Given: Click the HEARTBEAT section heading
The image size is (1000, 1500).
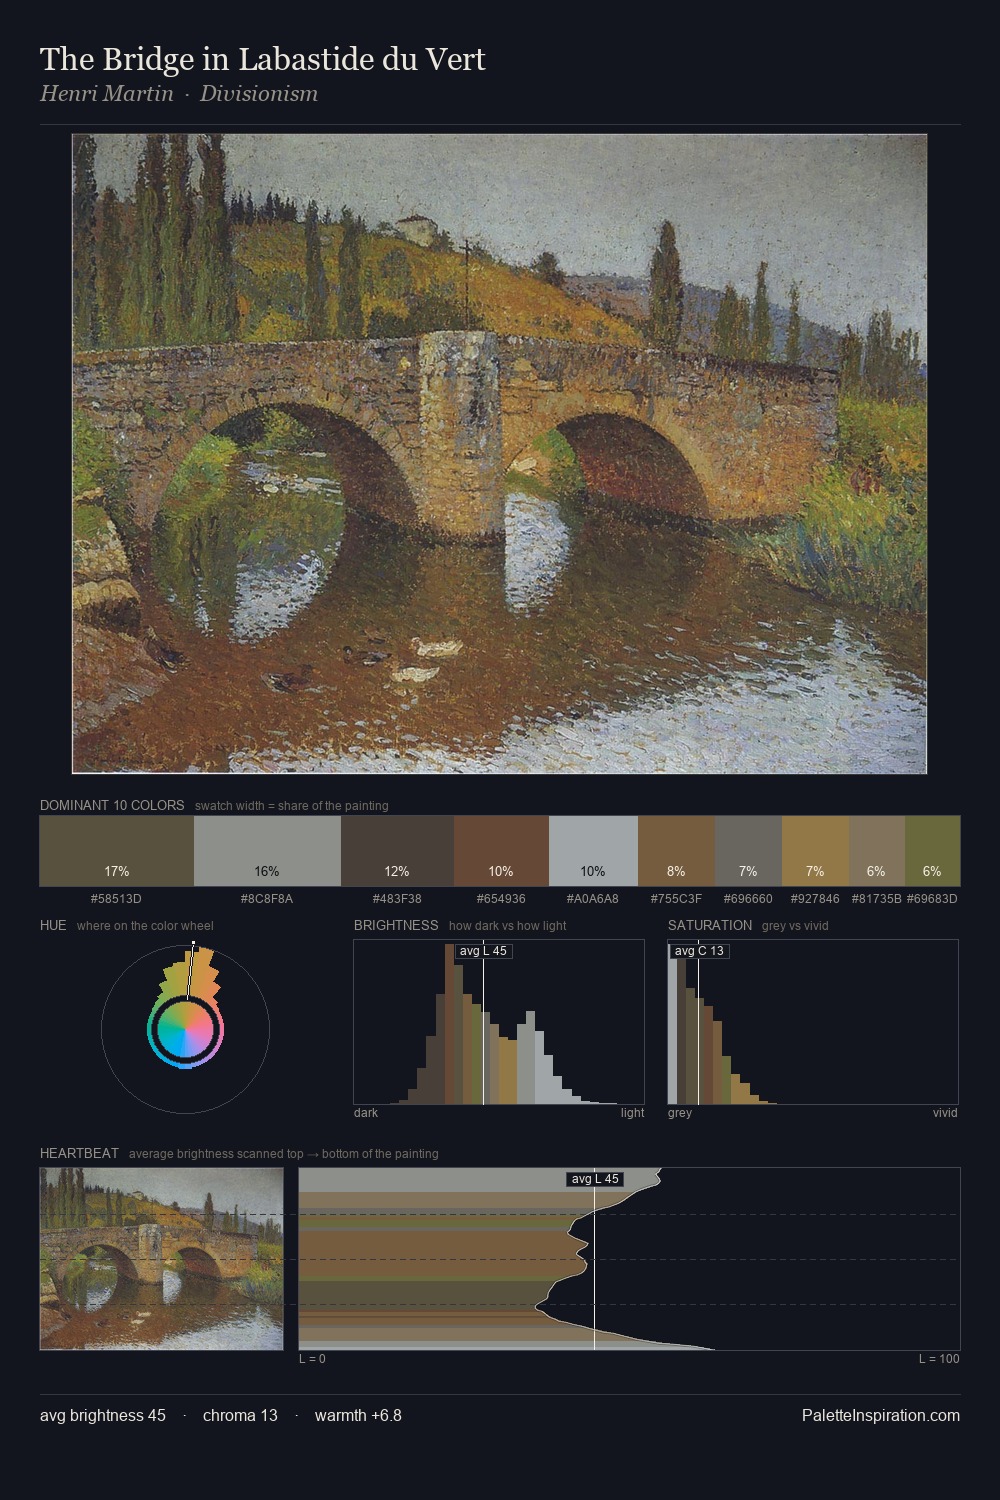Looking at the screenshot, I should coord(79,1153).
